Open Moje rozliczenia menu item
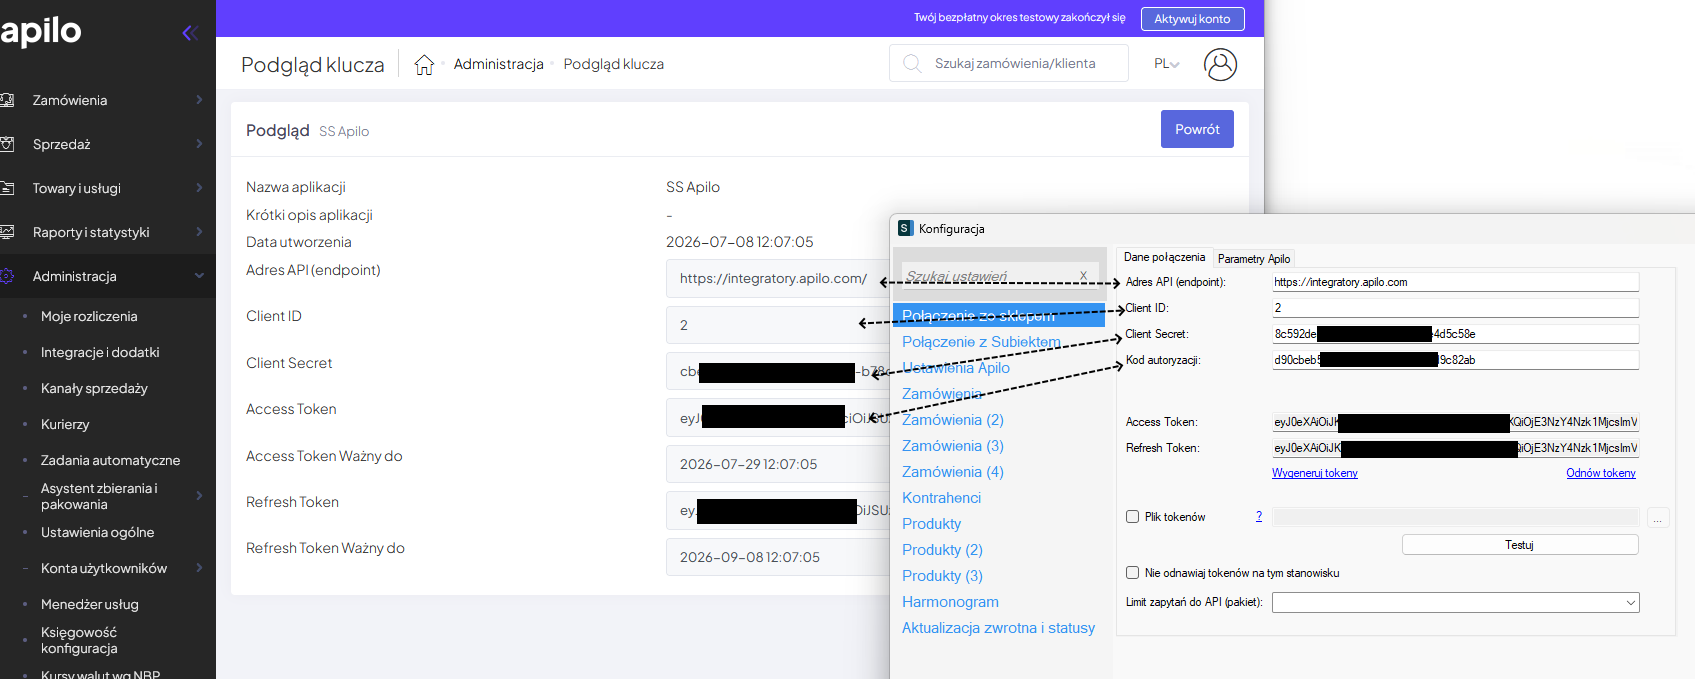 tap(89, 316)
